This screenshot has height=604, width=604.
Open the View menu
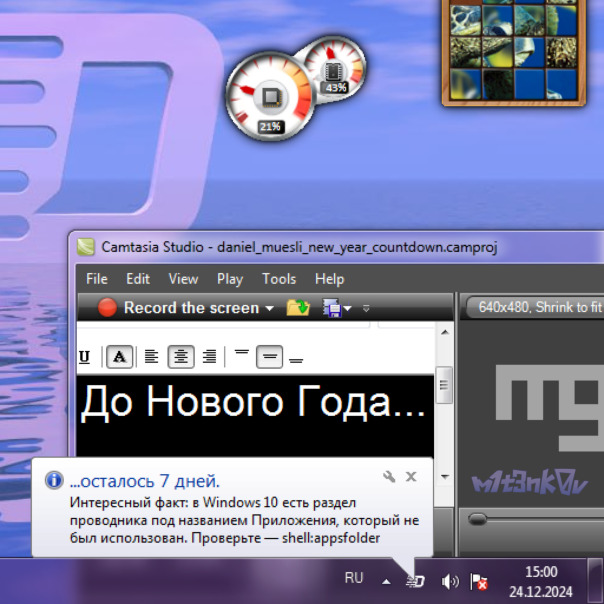tap(183, 279)
